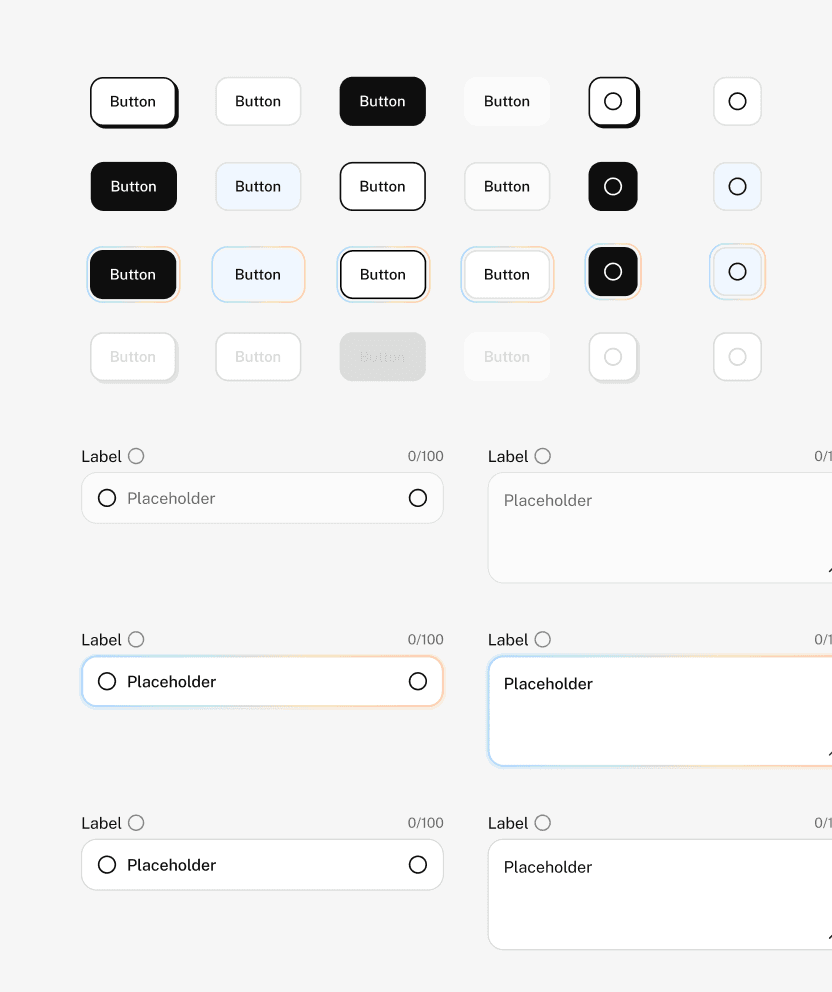
Task: Click the trailing circle icon in the topmost single-line input
Action: point(418,498)
